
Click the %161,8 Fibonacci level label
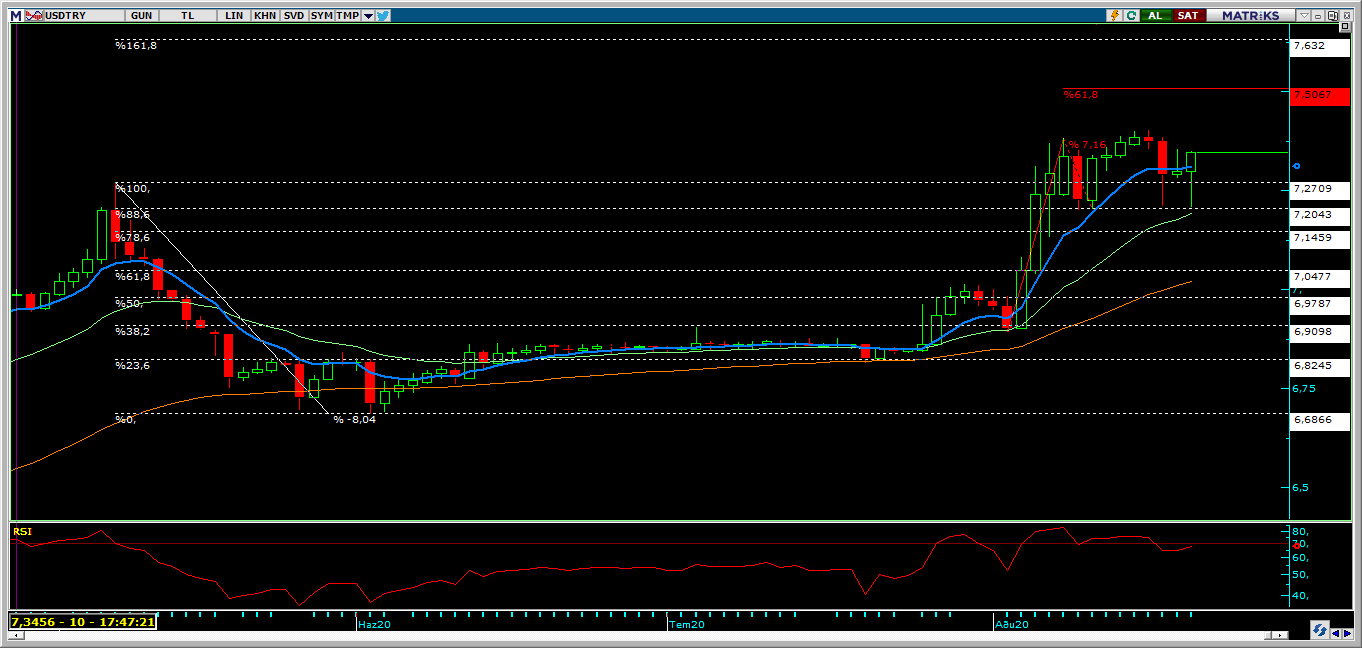point(135,45)
